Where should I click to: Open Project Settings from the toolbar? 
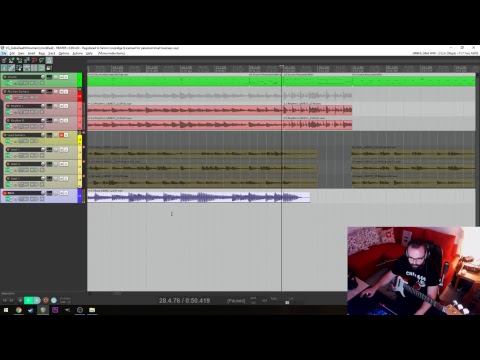[27, 60]
